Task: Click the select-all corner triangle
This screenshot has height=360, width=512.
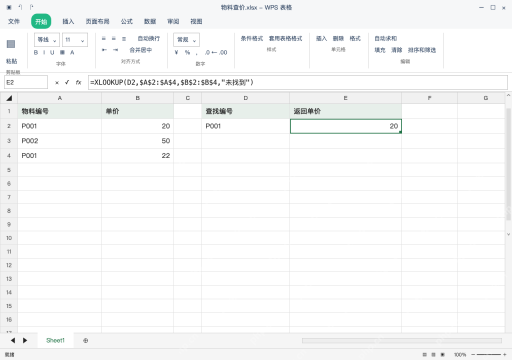Action: (x=9, y=98)
